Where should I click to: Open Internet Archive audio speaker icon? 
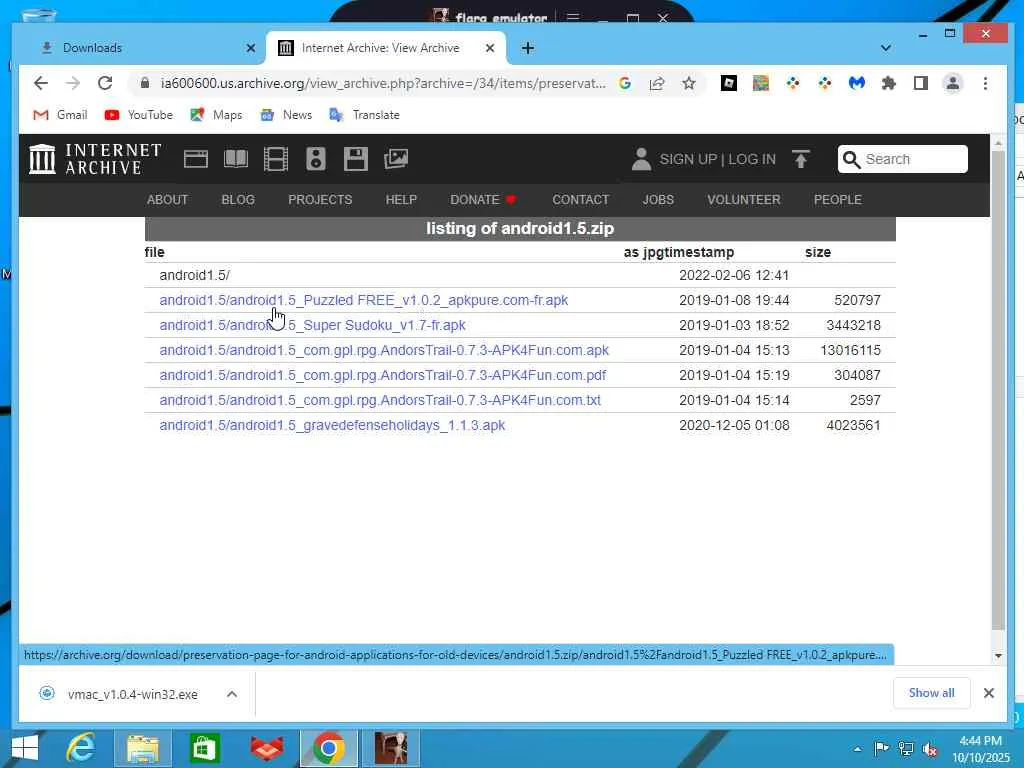(x=315, y=159)
